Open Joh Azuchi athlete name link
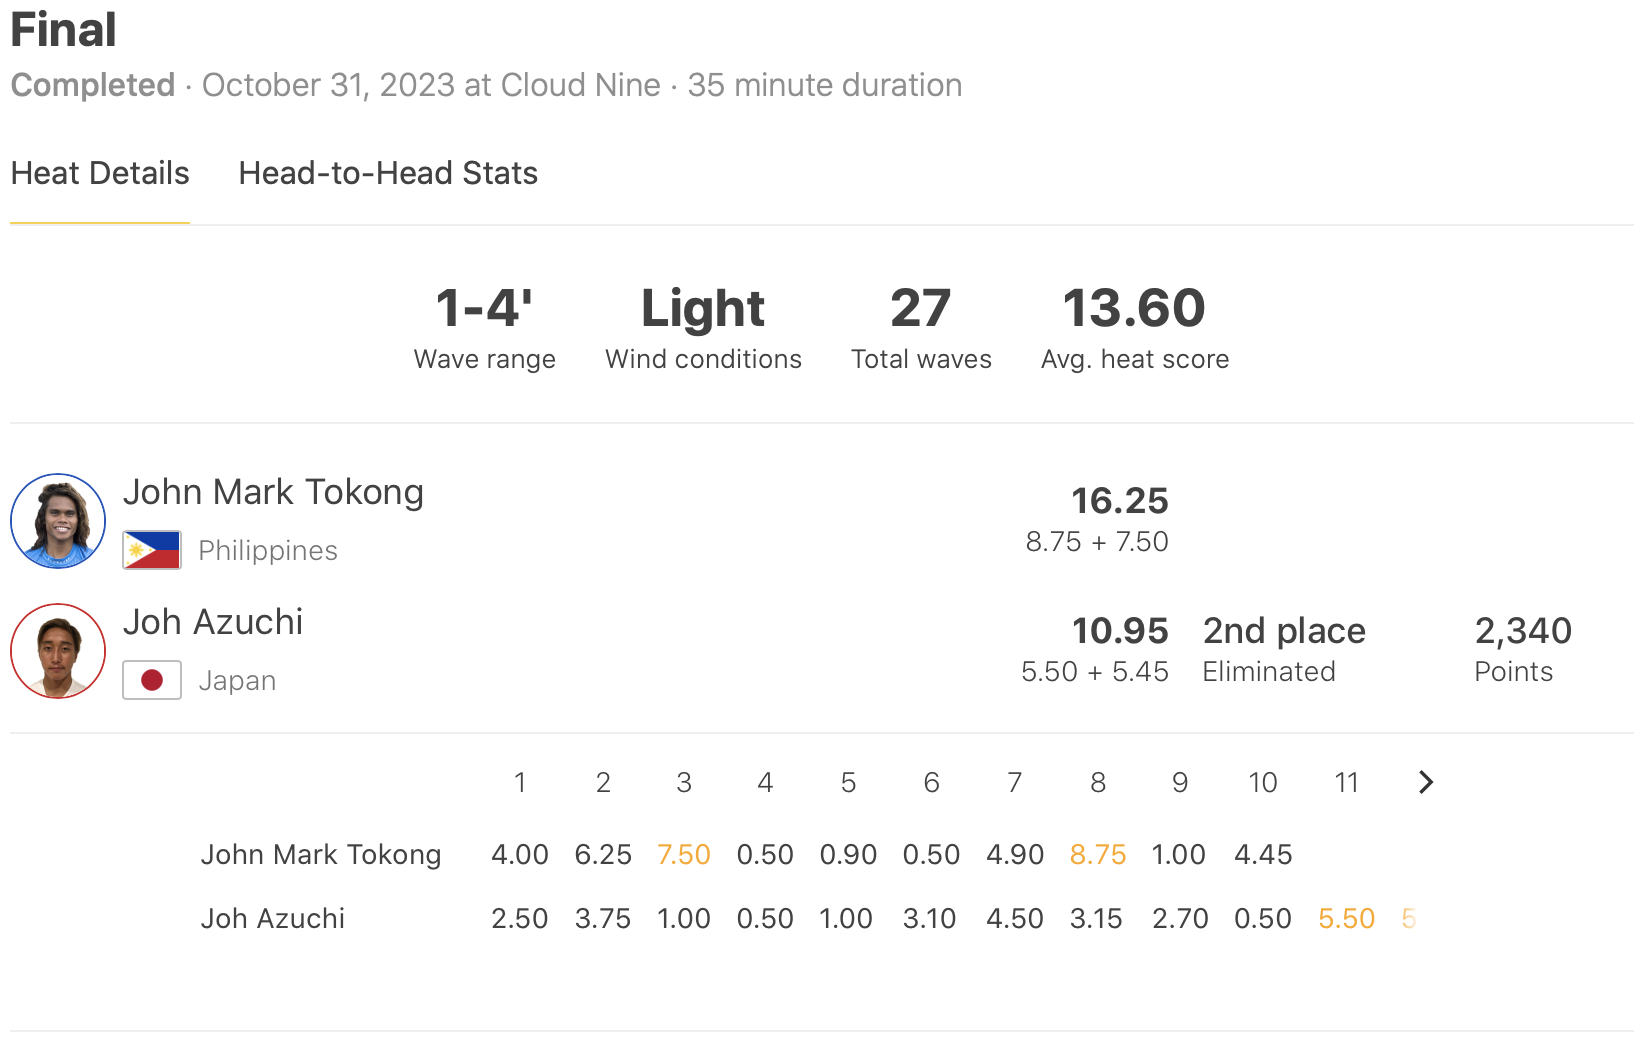Viewport: 1644px width, 1050px height. pos(213,622)
